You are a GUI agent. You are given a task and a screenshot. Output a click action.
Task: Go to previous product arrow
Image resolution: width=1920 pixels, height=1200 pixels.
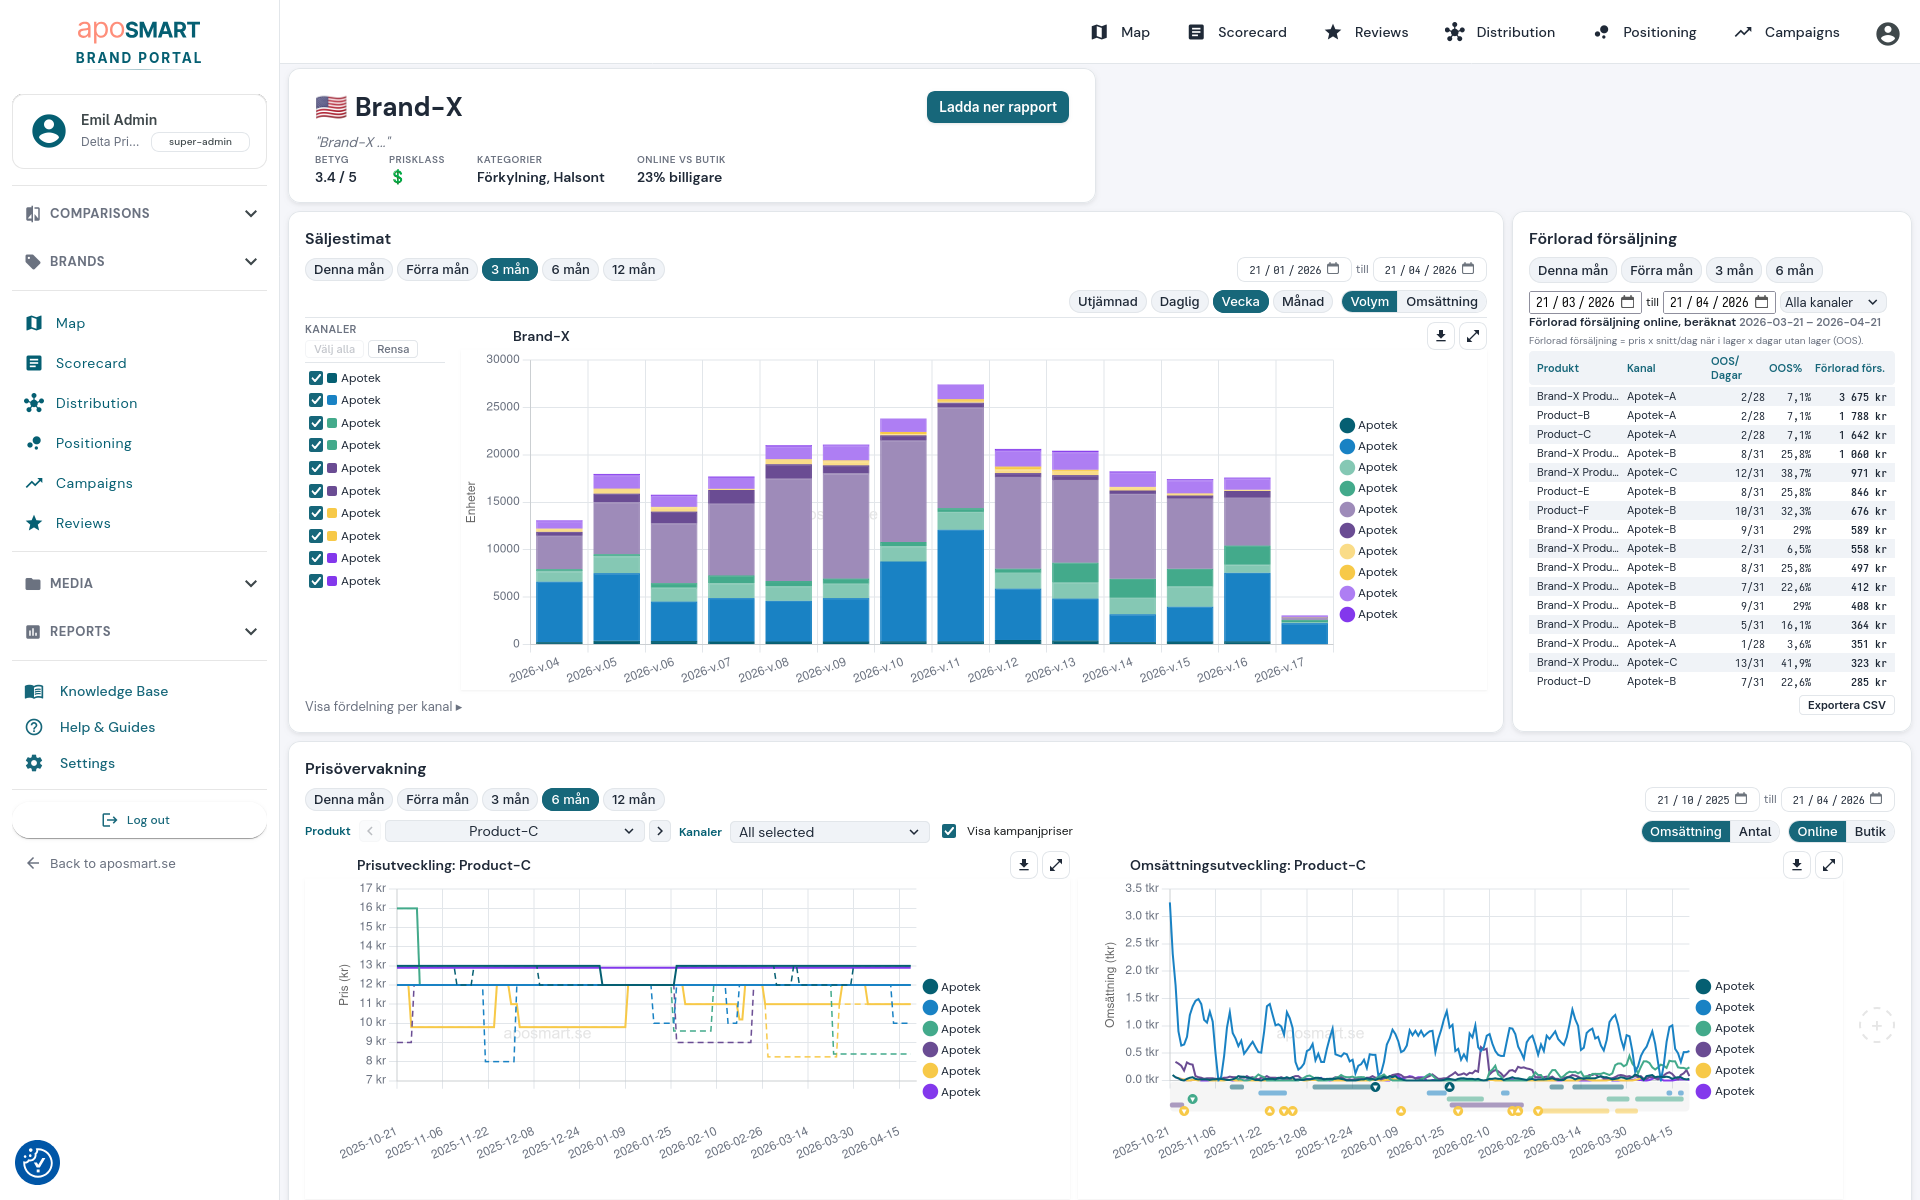(370, 831)
